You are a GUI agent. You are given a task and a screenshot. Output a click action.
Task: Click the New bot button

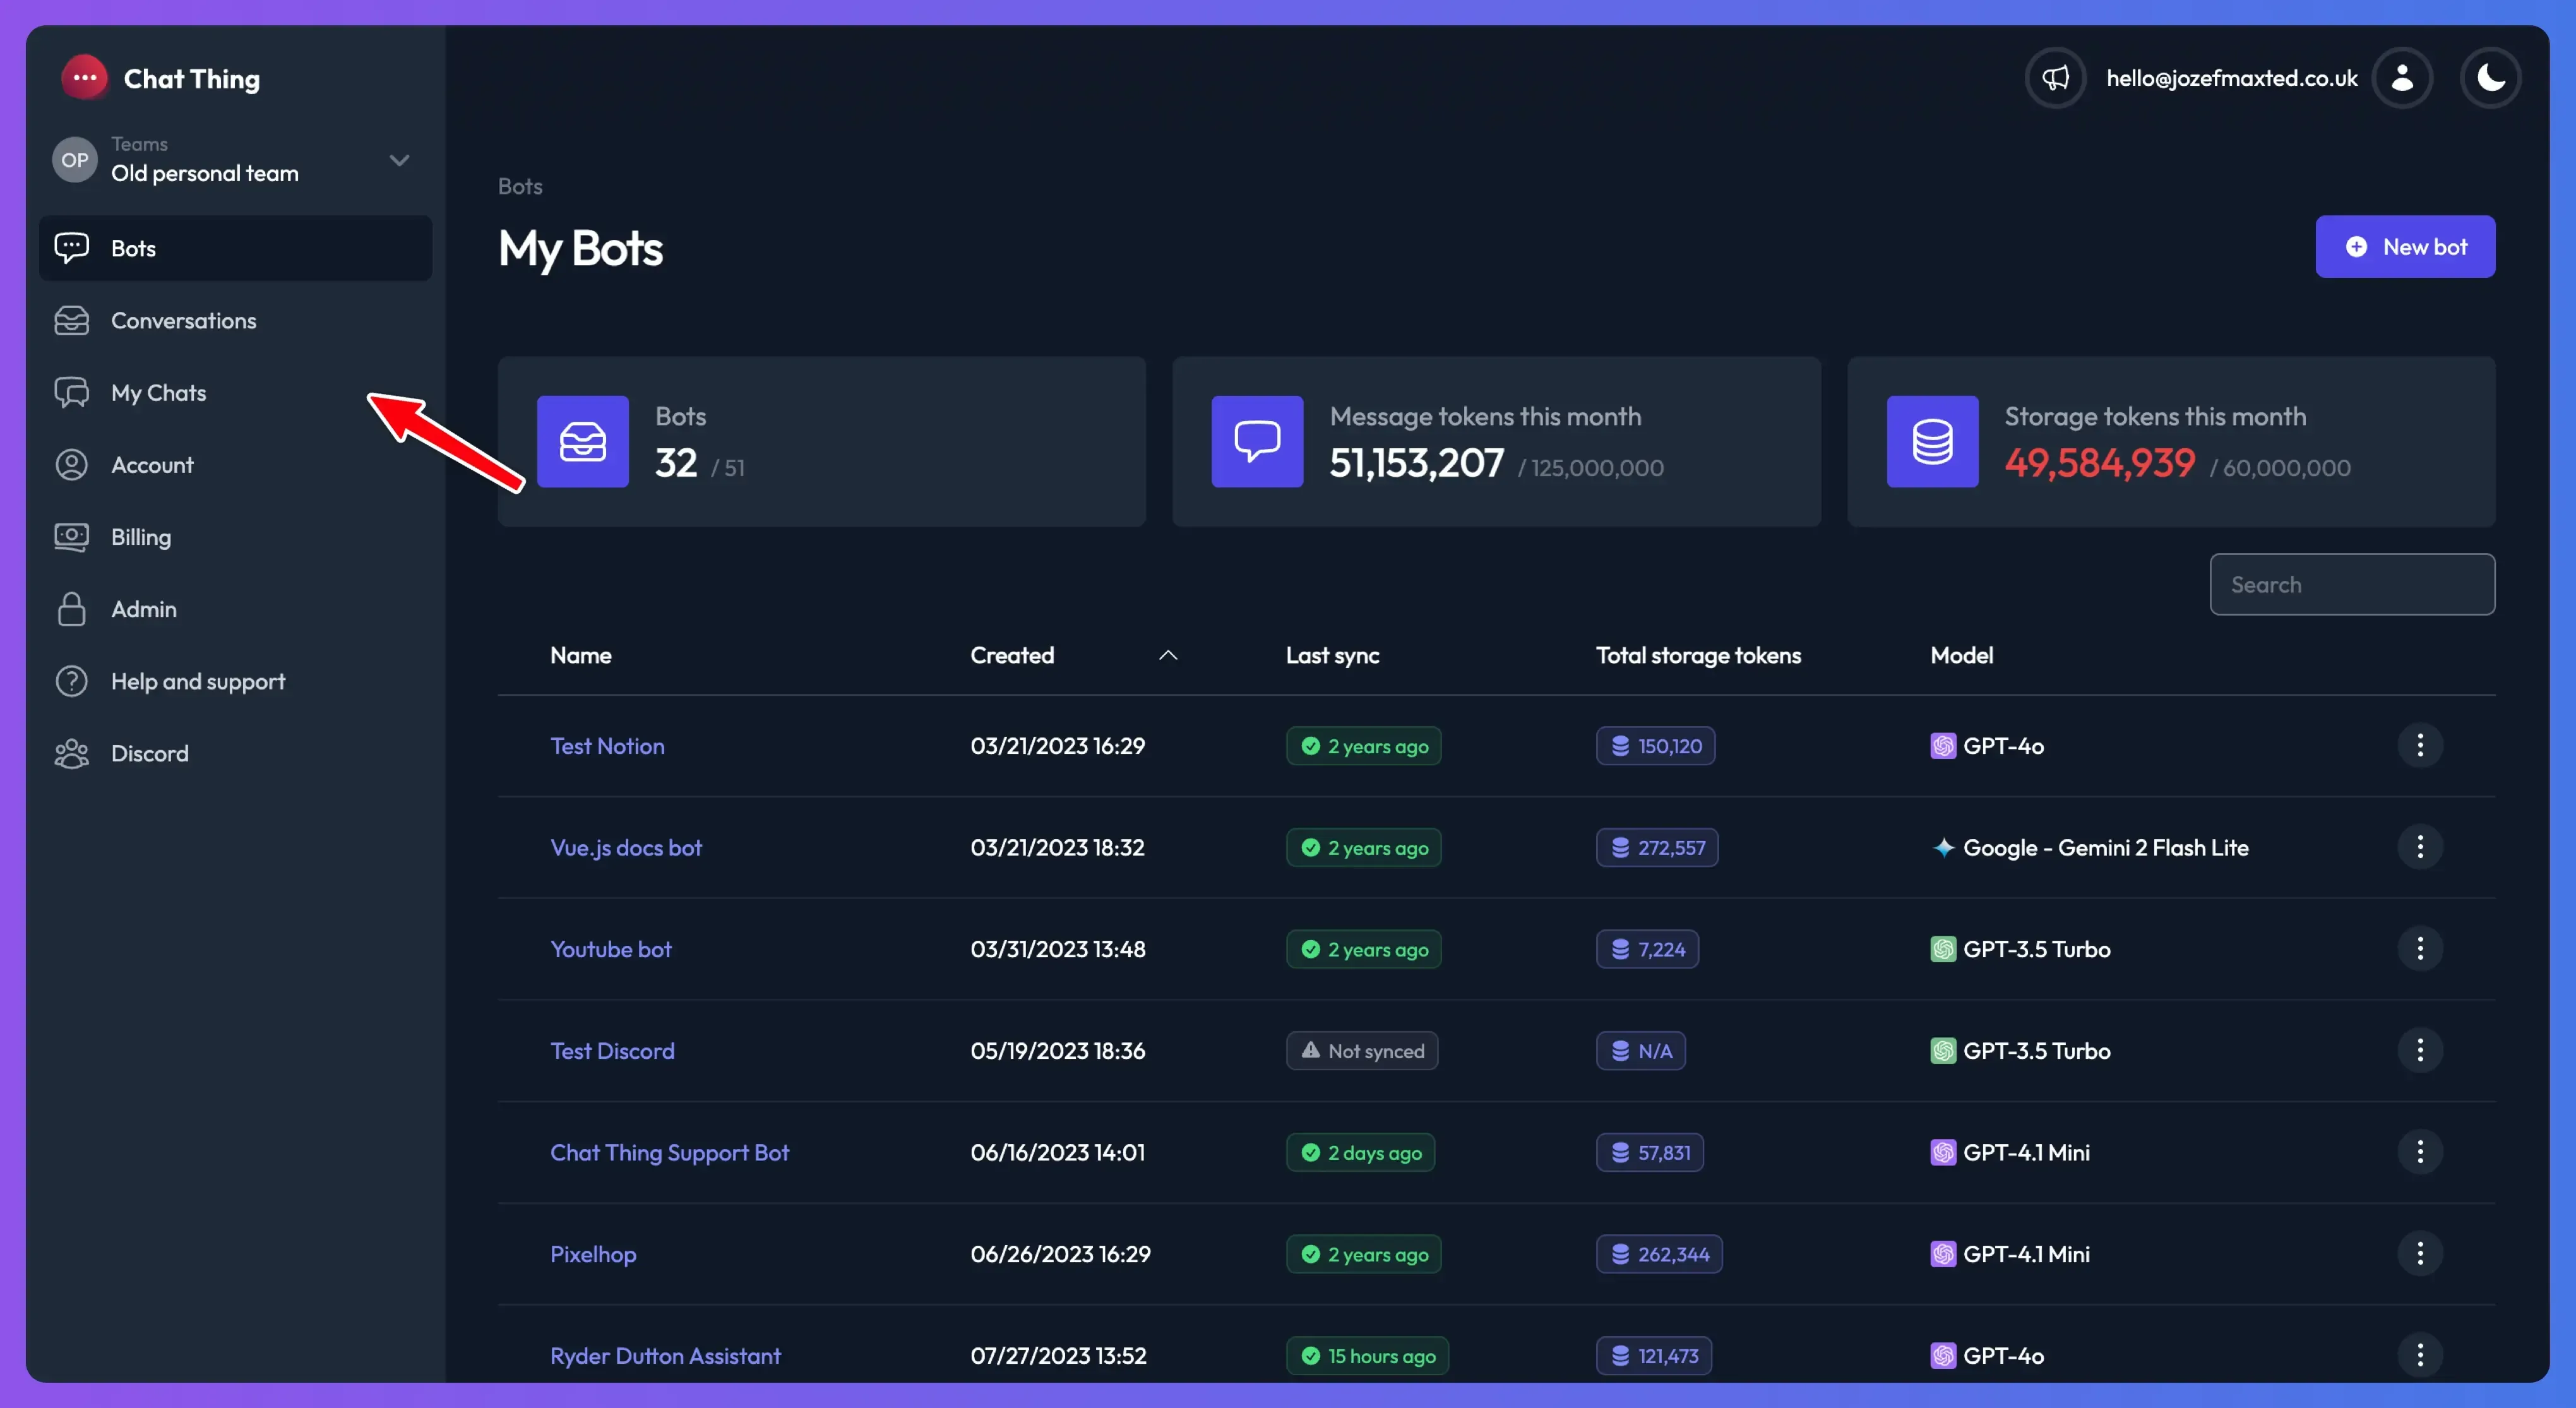(2404, 247)
